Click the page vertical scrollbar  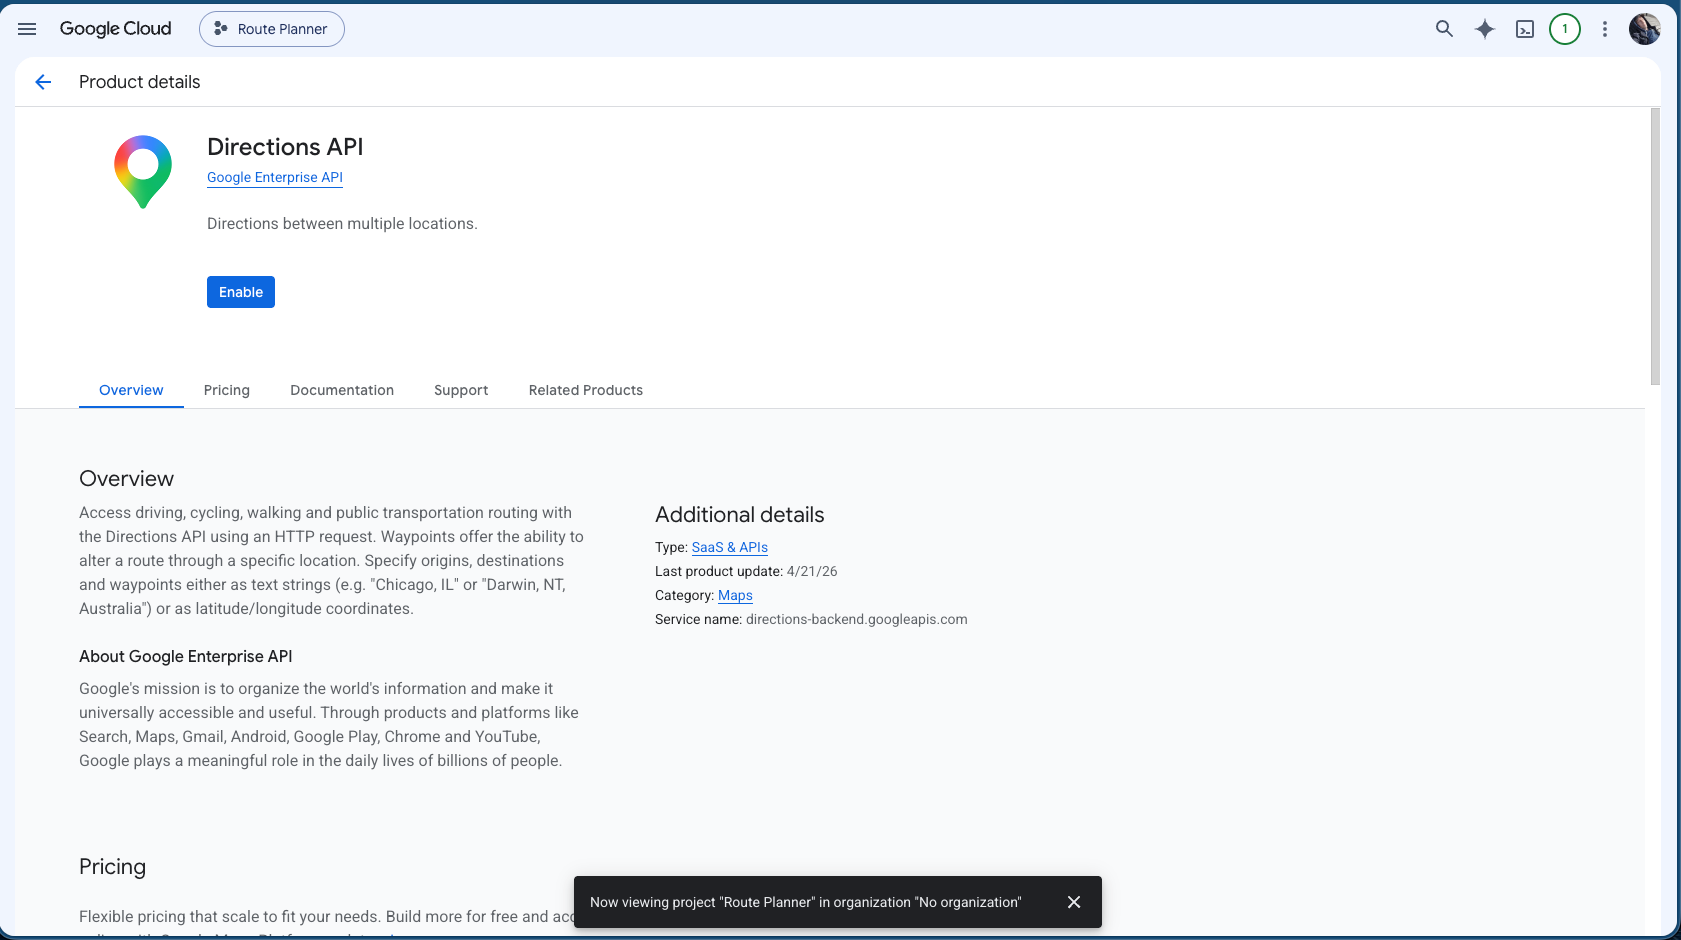(1655, 246)
